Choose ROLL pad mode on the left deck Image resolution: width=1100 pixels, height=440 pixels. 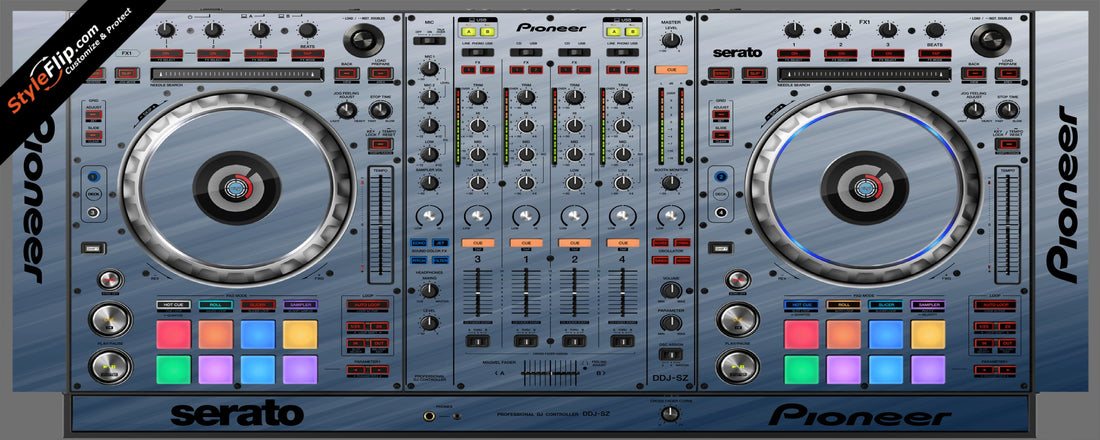(x=216, y=305)
